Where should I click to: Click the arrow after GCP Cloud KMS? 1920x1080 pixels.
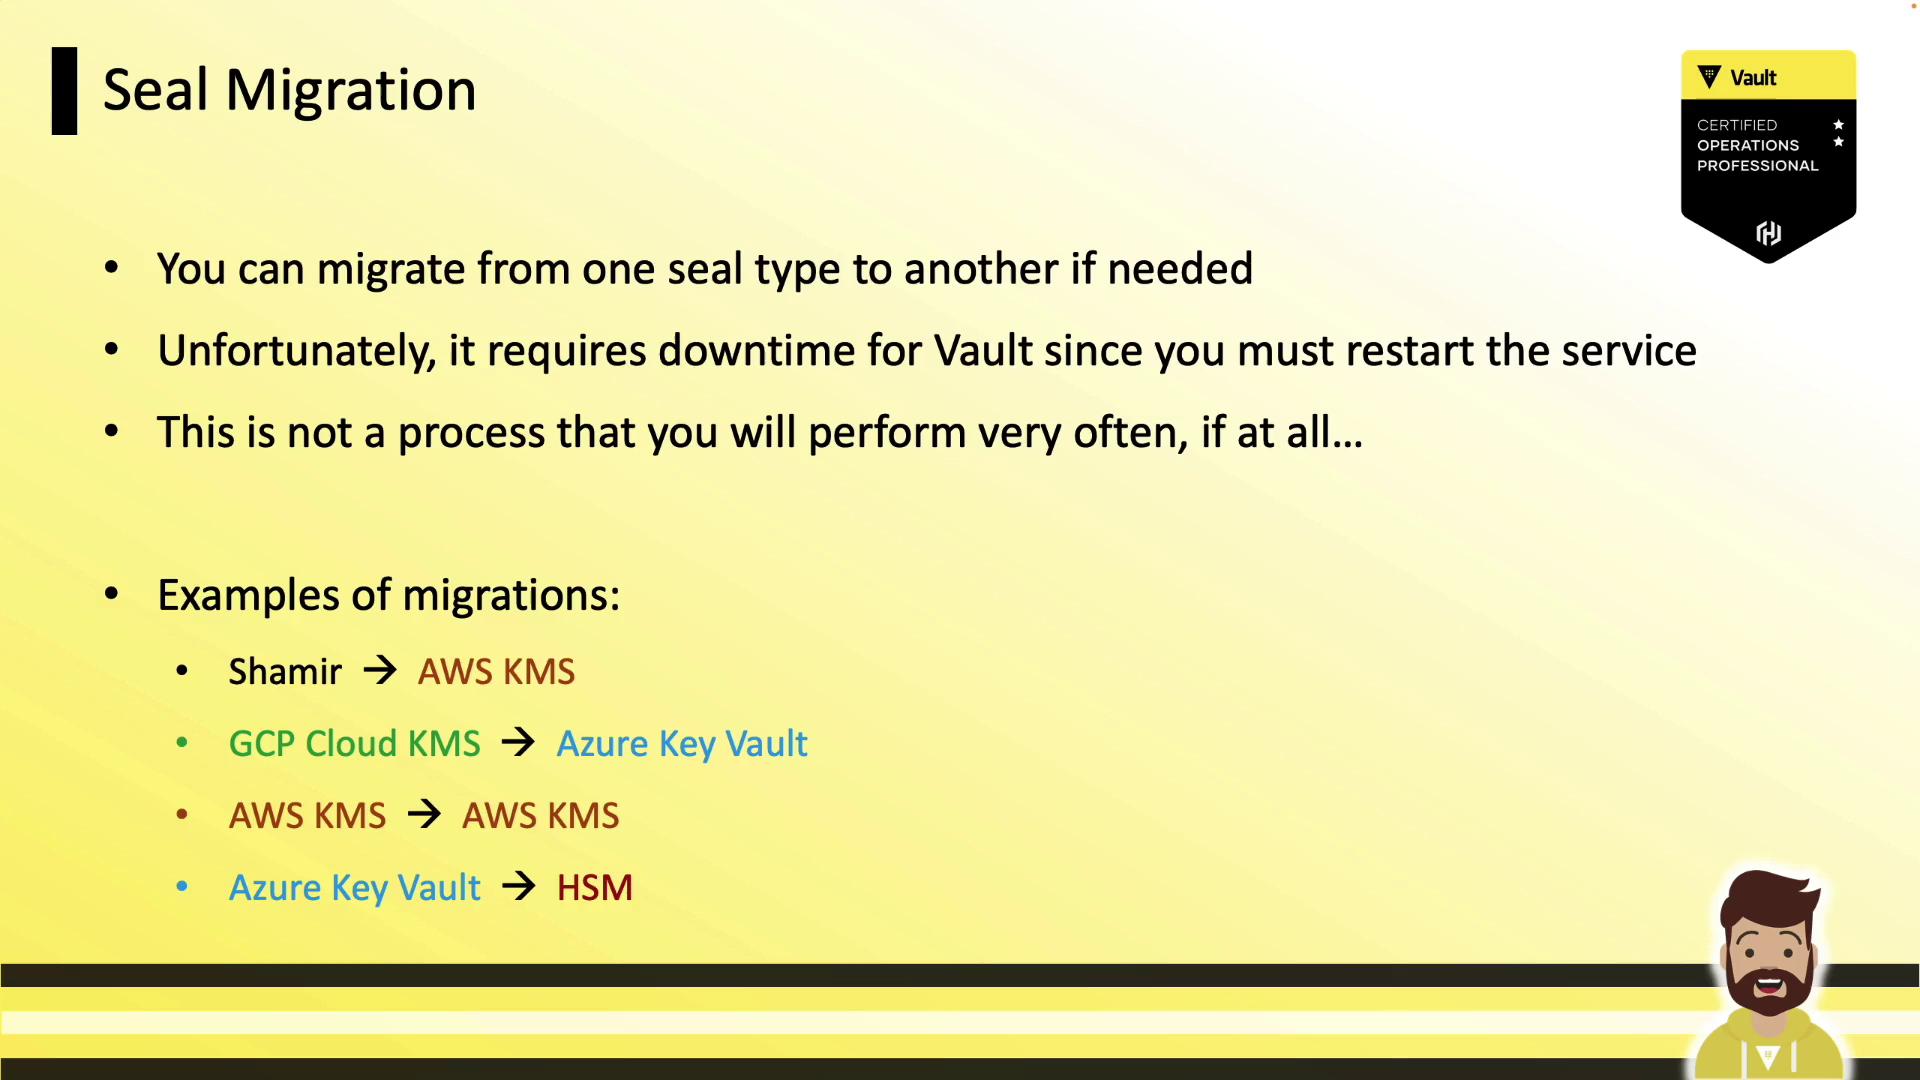tap(518, 743)
